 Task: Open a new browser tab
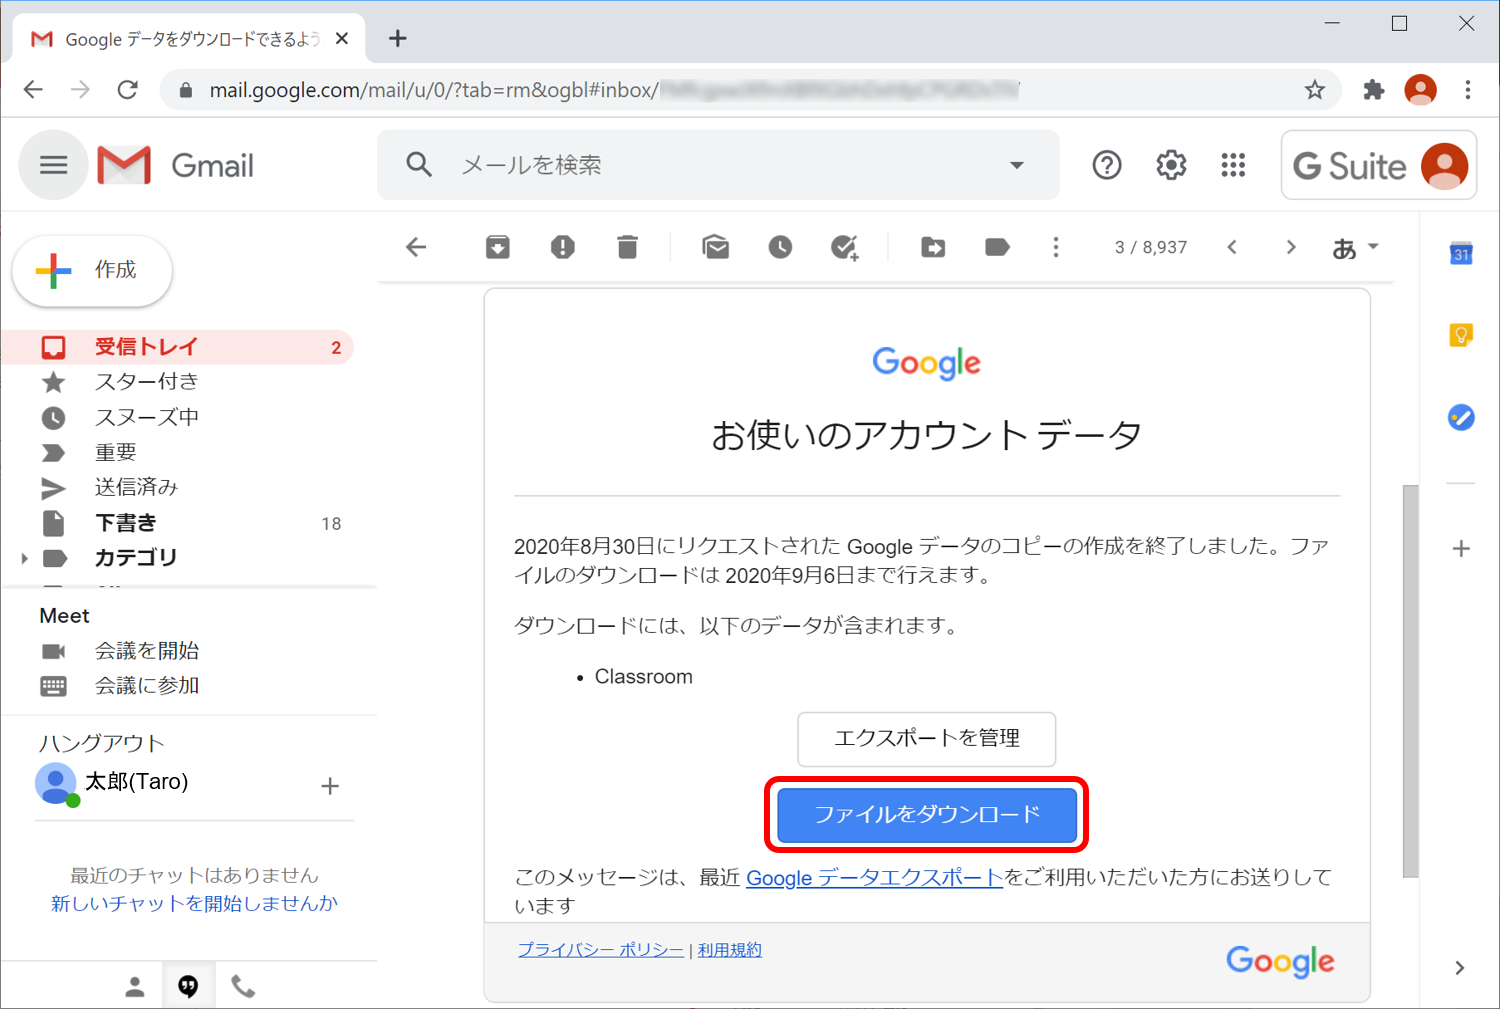(x=398, y=38)
